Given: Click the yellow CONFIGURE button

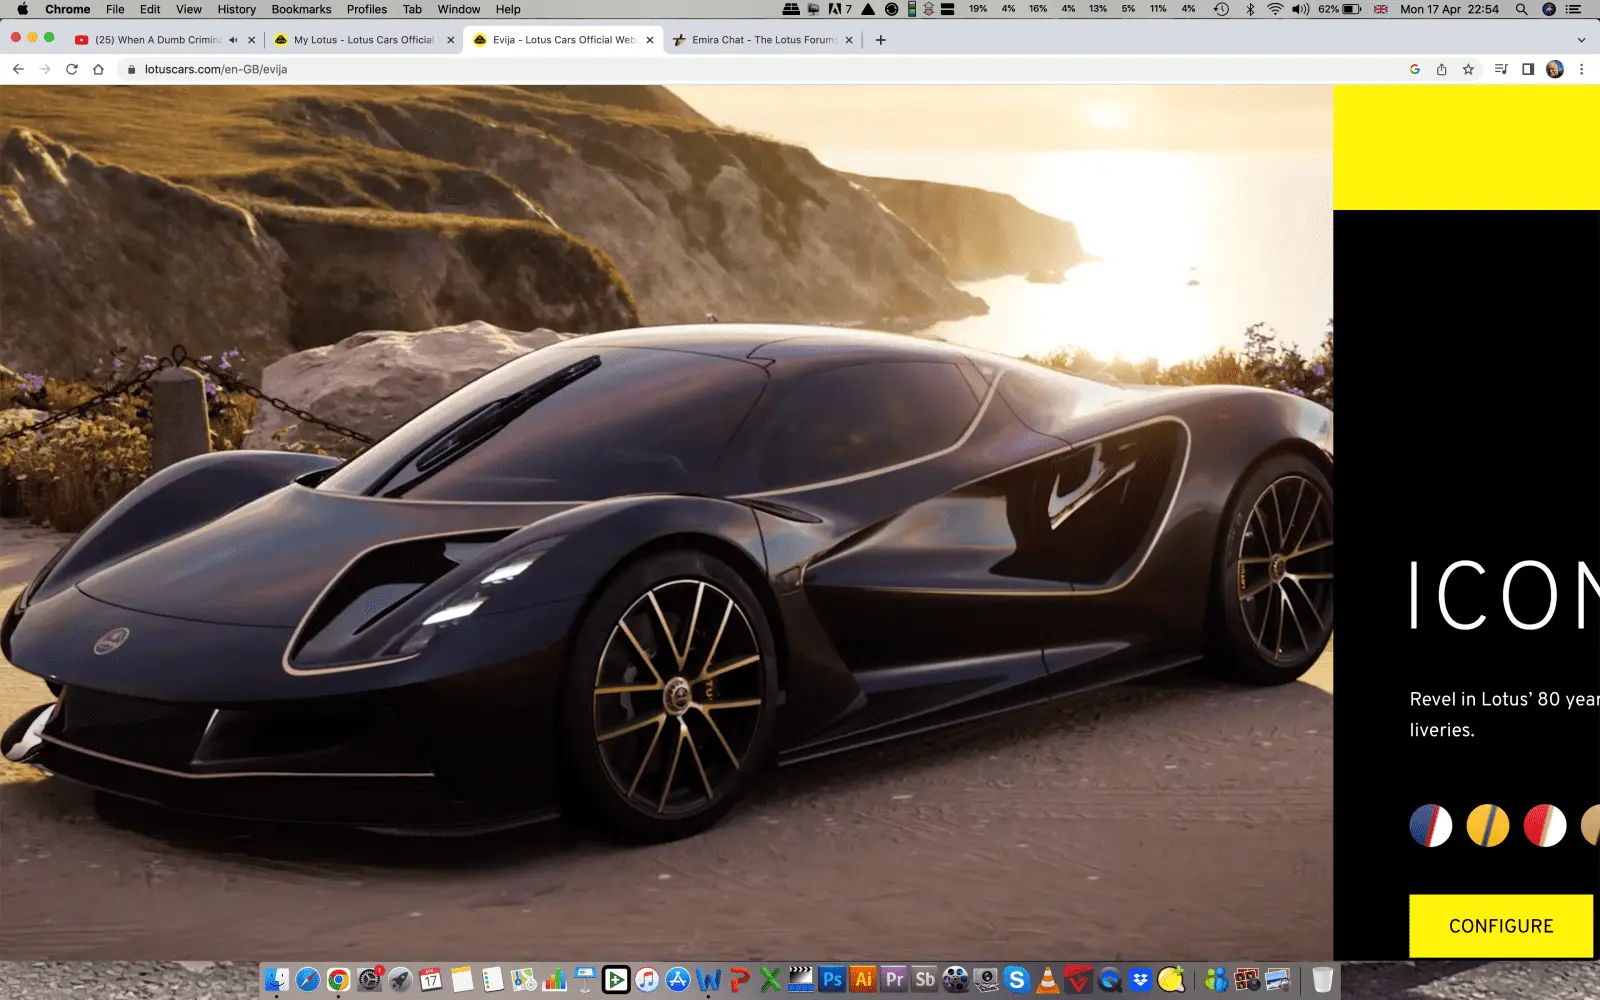Looking at the screenshot, I should (x=1500, y=926).
